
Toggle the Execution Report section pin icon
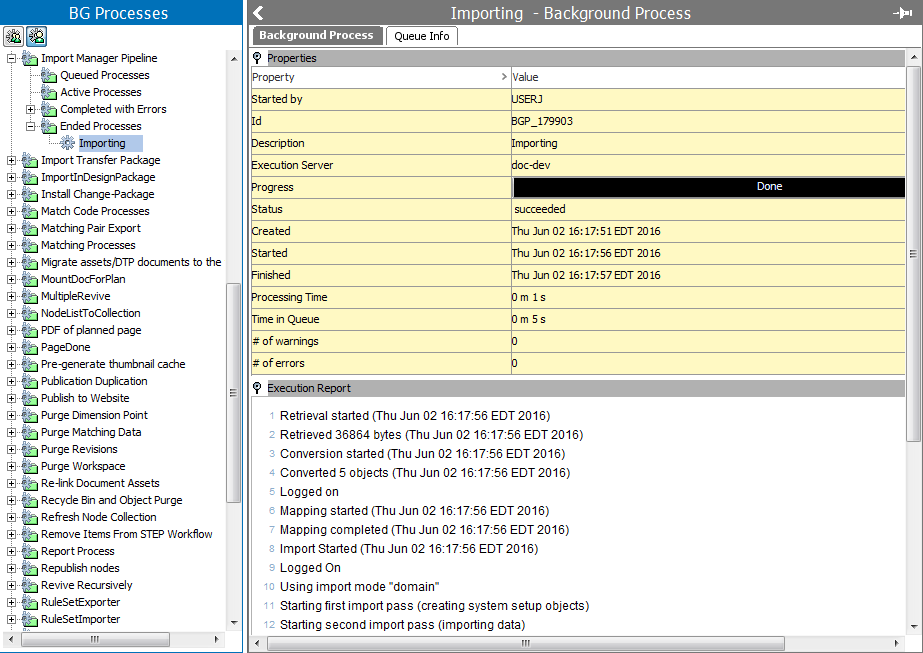pos(258,388)
